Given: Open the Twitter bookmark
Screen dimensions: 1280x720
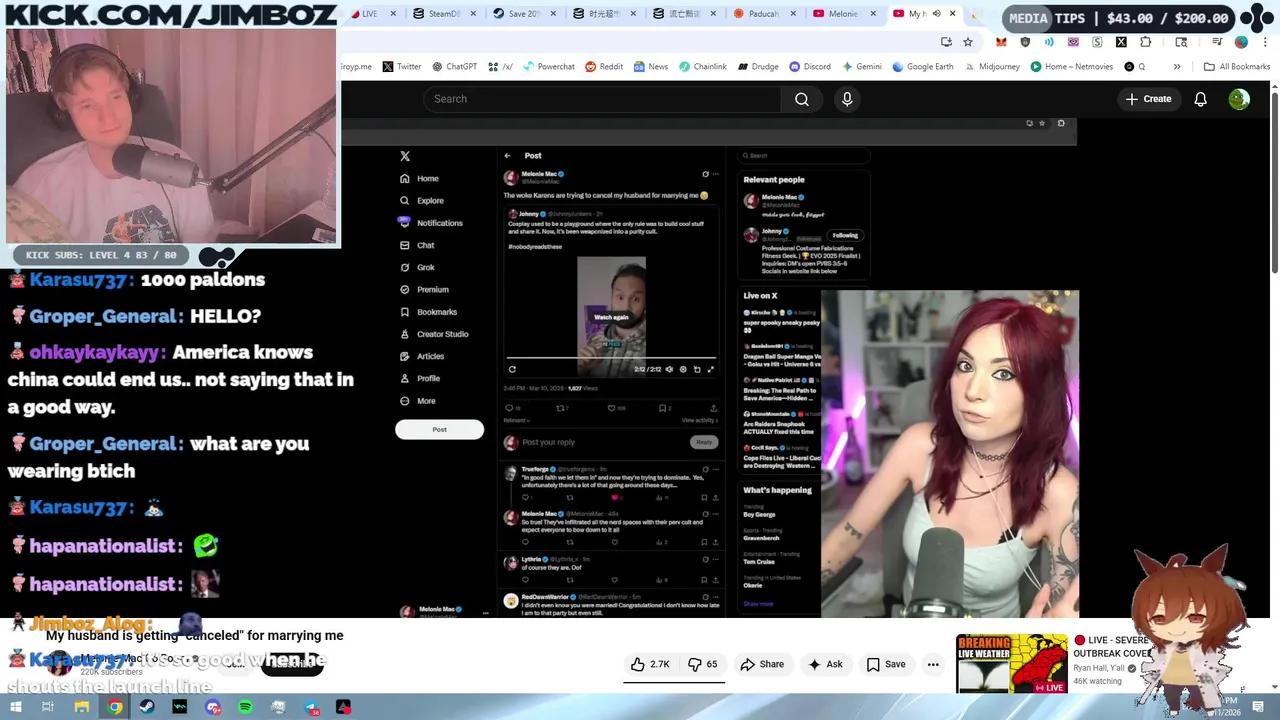Looking at the screenshot, I should point(401,67).
